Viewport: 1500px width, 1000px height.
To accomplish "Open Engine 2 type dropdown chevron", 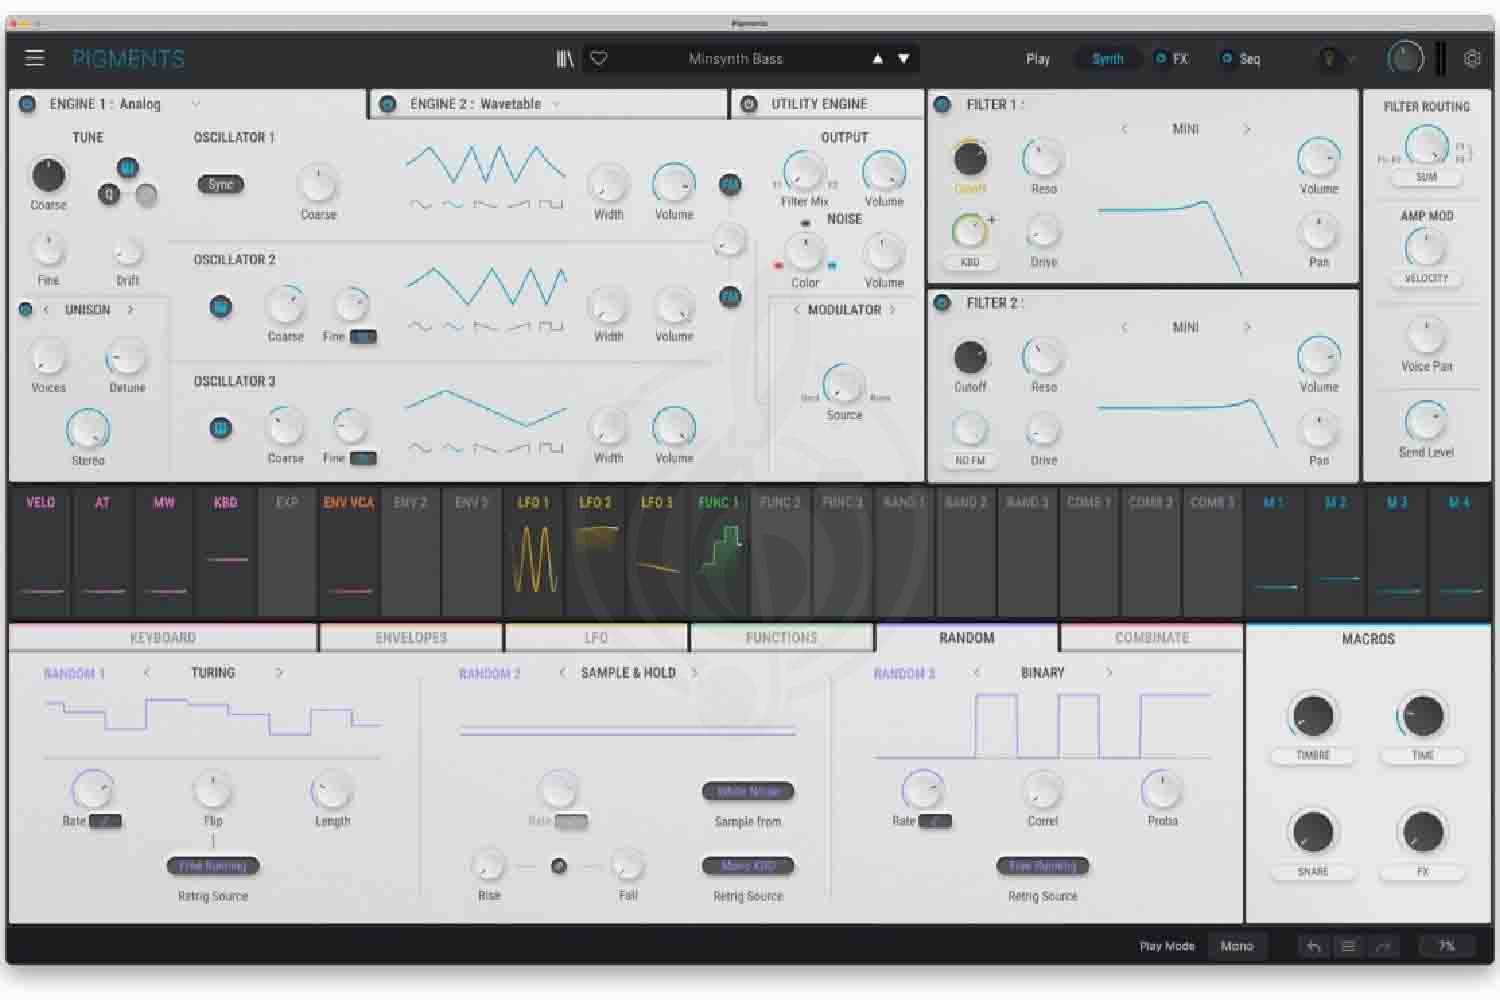I will coord(556,104).
